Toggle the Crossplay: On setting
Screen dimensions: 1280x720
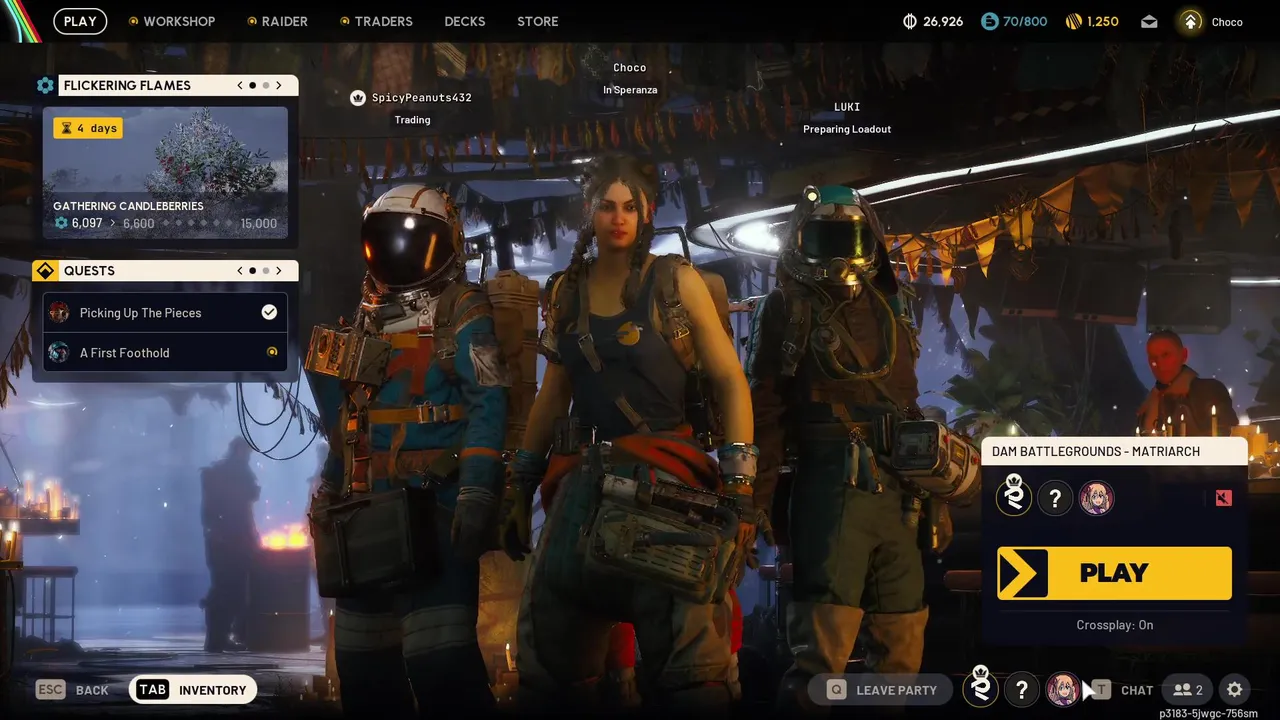1115,625
